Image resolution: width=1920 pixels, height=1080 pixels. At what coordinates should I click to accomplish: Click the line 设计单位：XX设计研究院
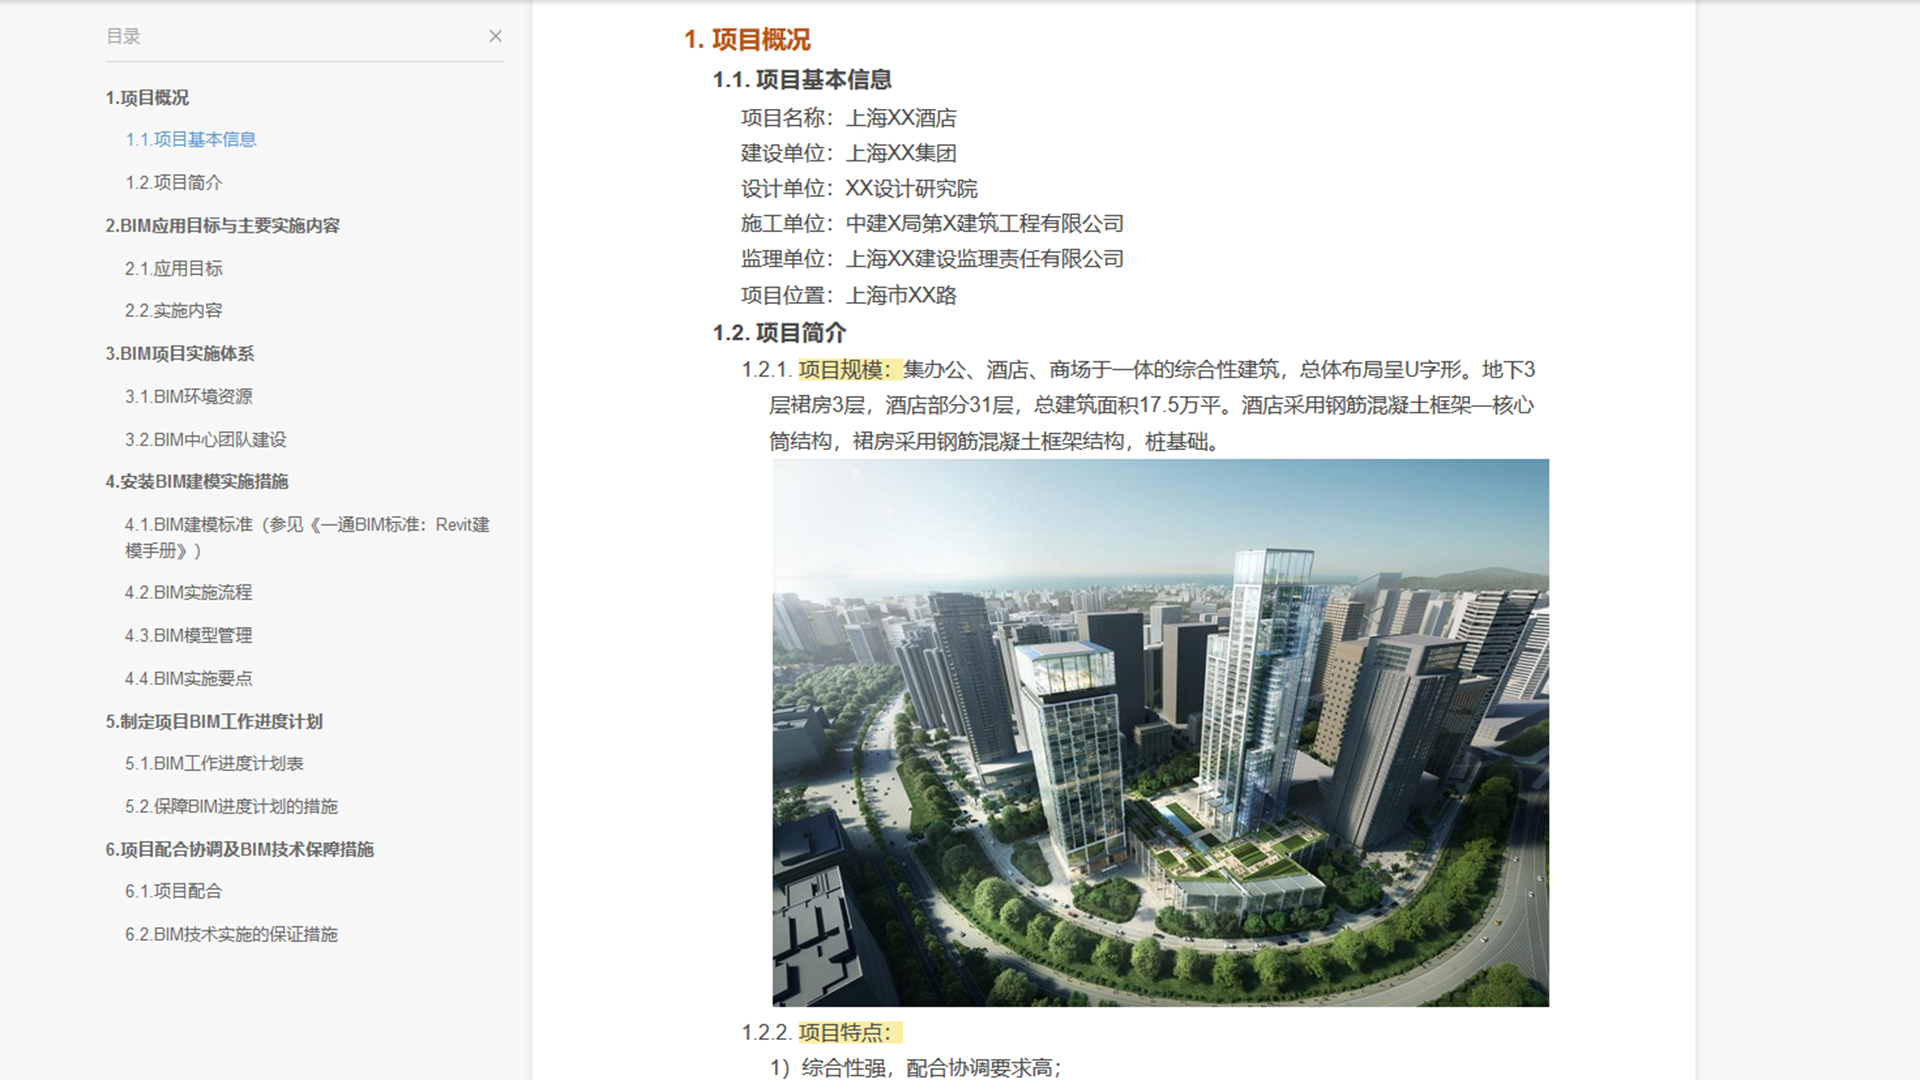[859, 189]
